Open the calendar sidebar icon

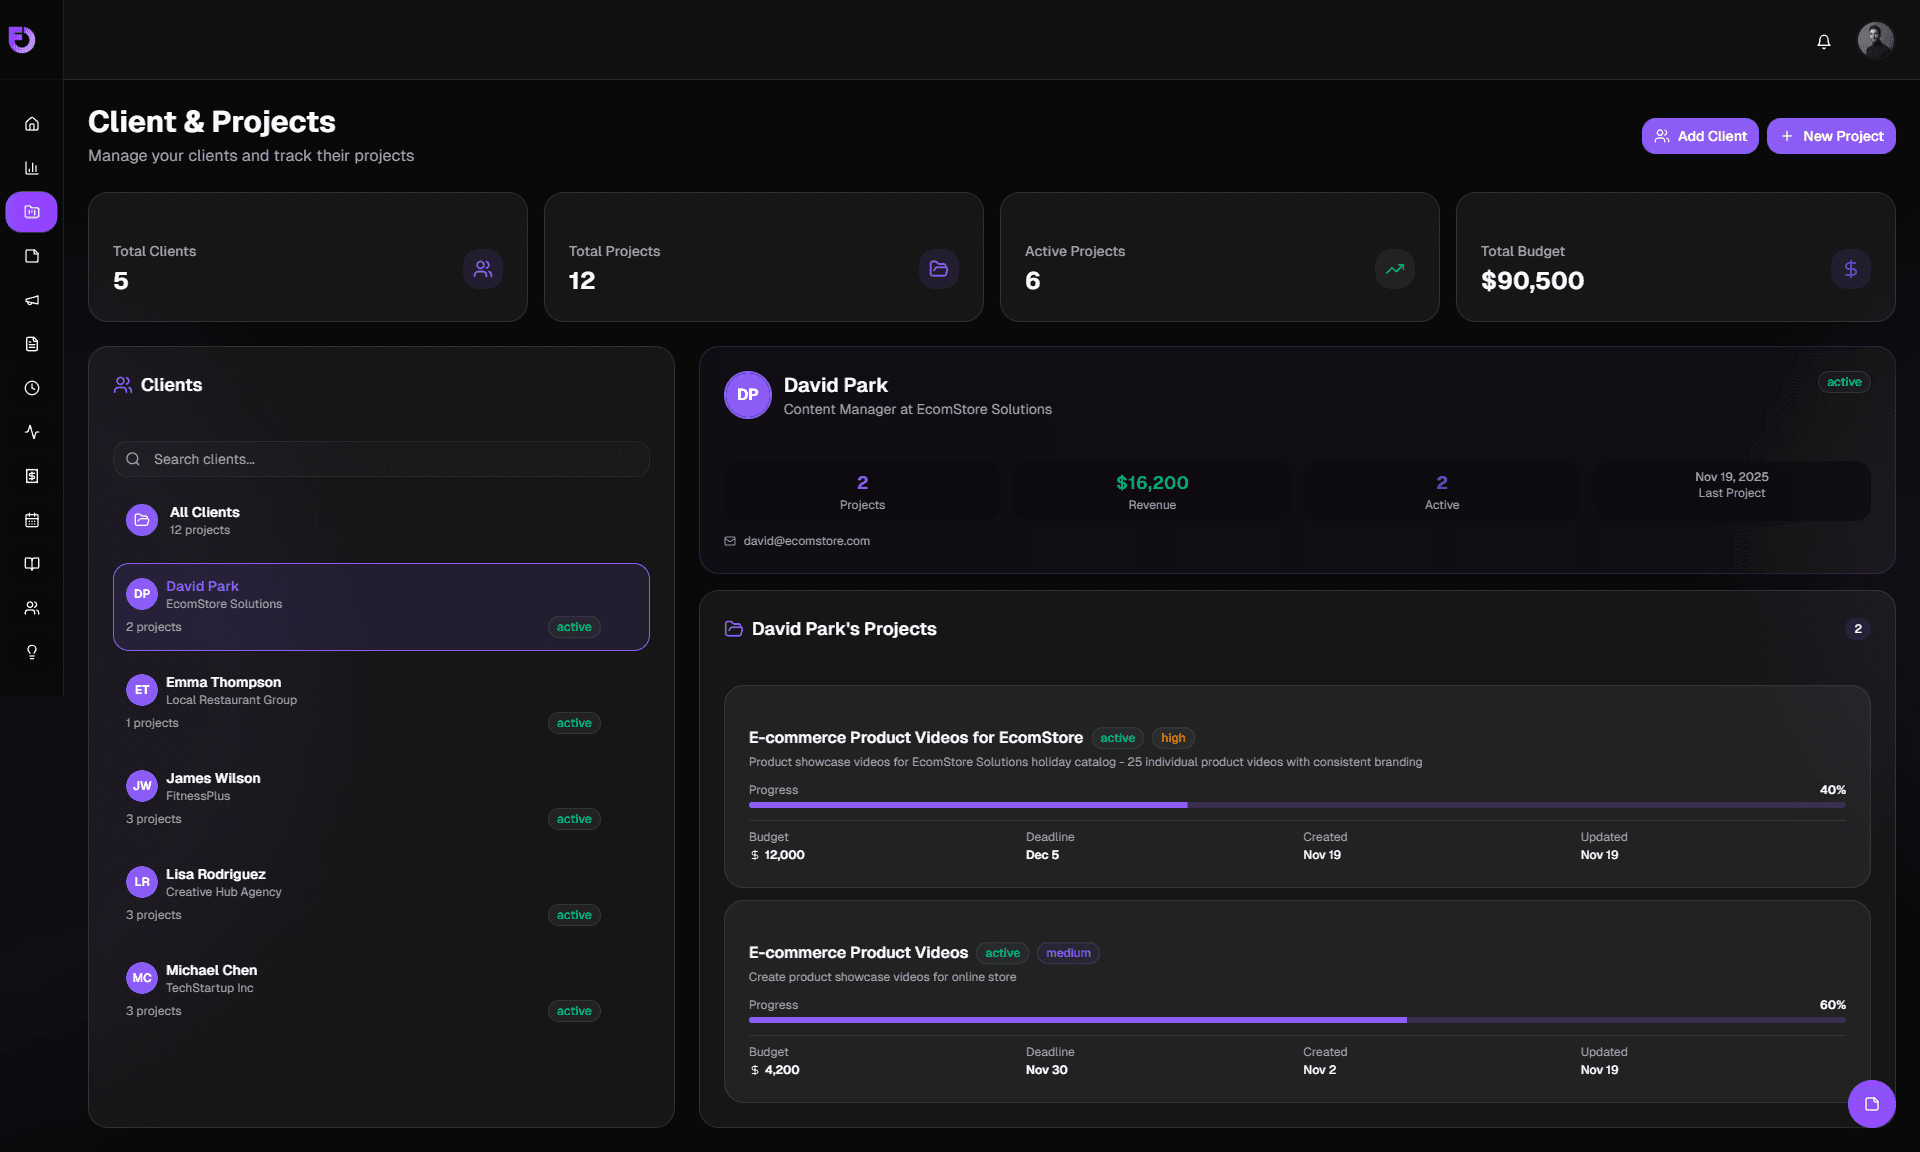click(32, 520)
